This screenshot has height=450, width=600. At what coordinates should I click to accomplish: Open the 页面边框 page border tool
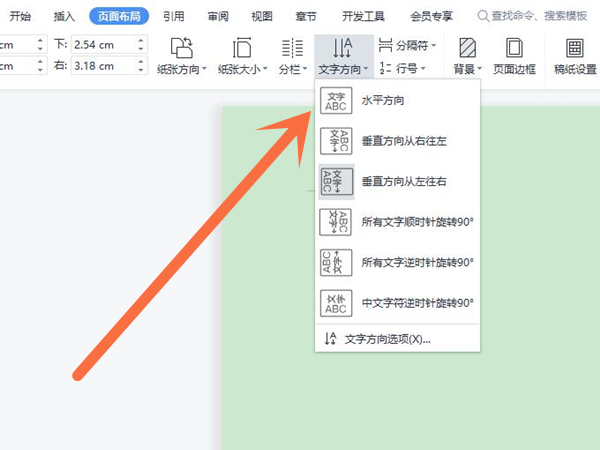[x=514, y=56]
